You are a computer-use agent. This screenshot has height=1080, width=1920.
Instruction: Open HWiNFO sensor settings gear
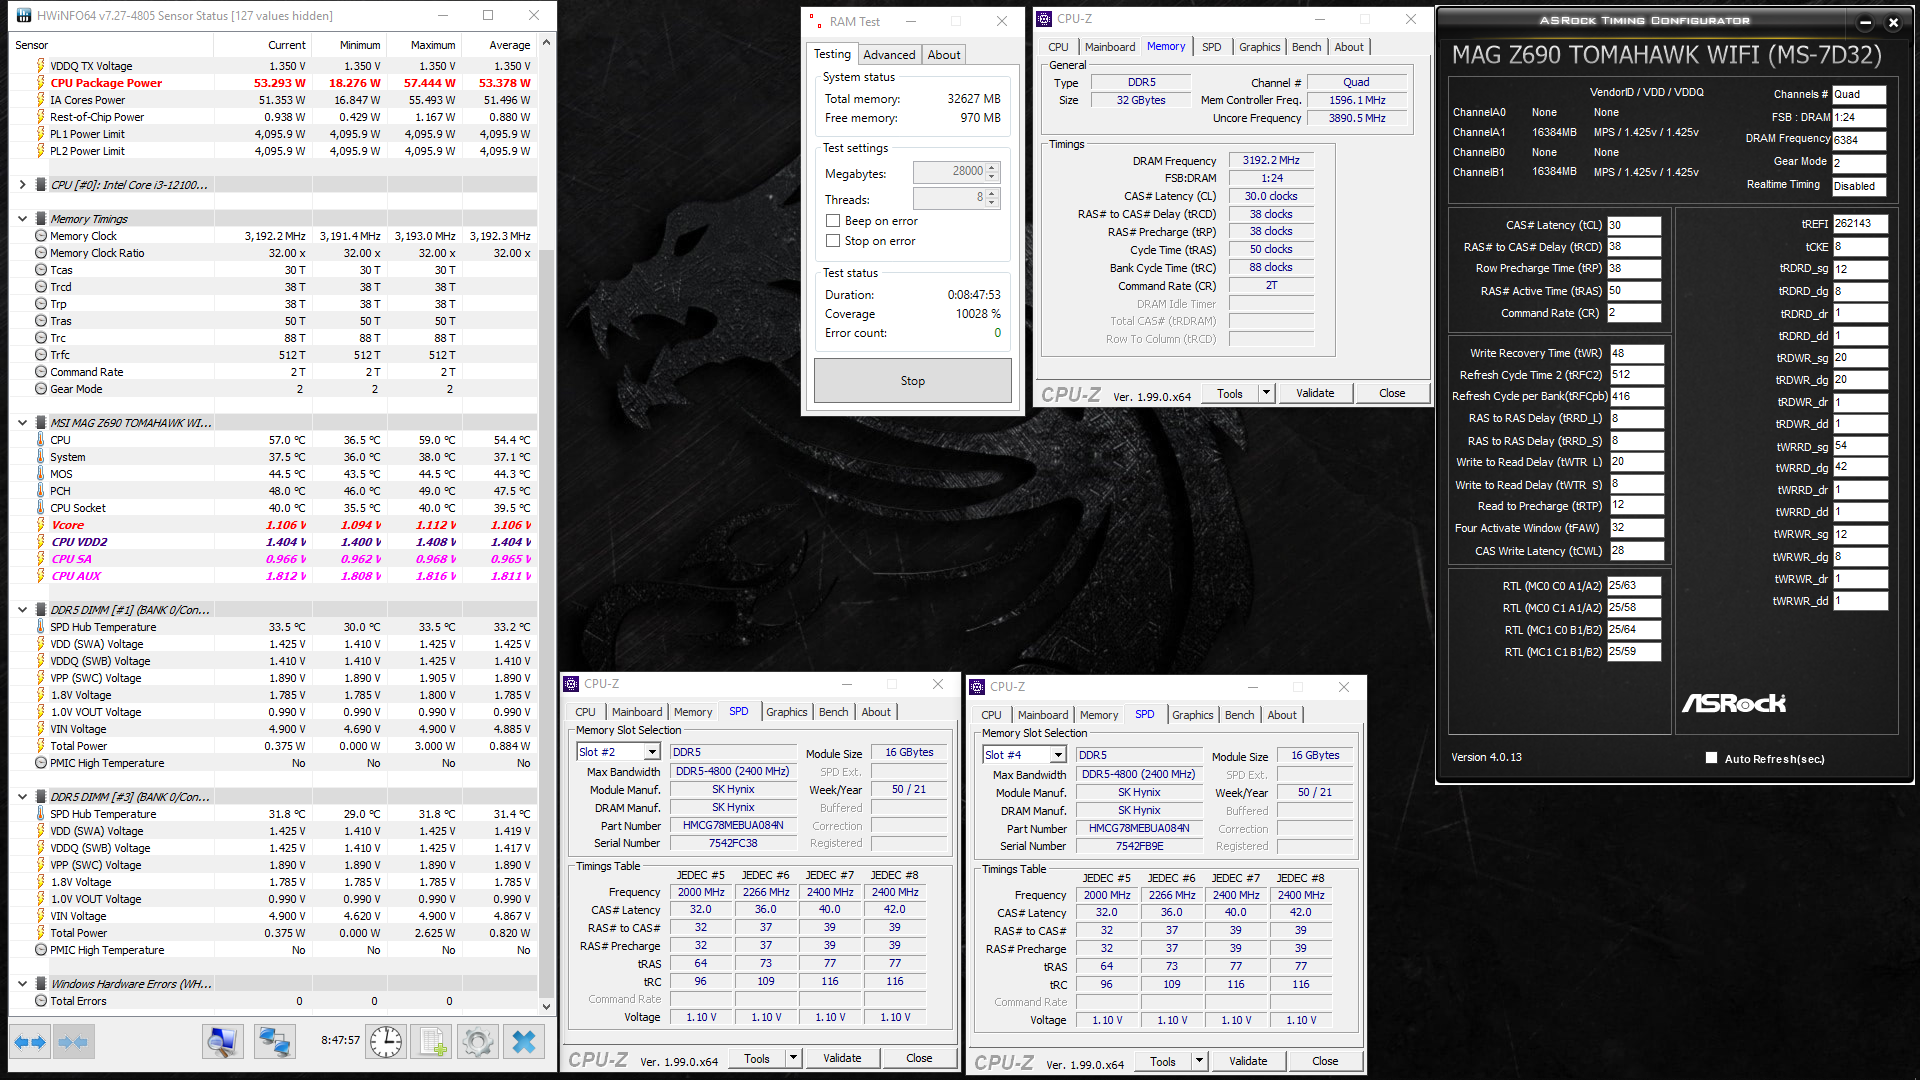coord(478,1042)
